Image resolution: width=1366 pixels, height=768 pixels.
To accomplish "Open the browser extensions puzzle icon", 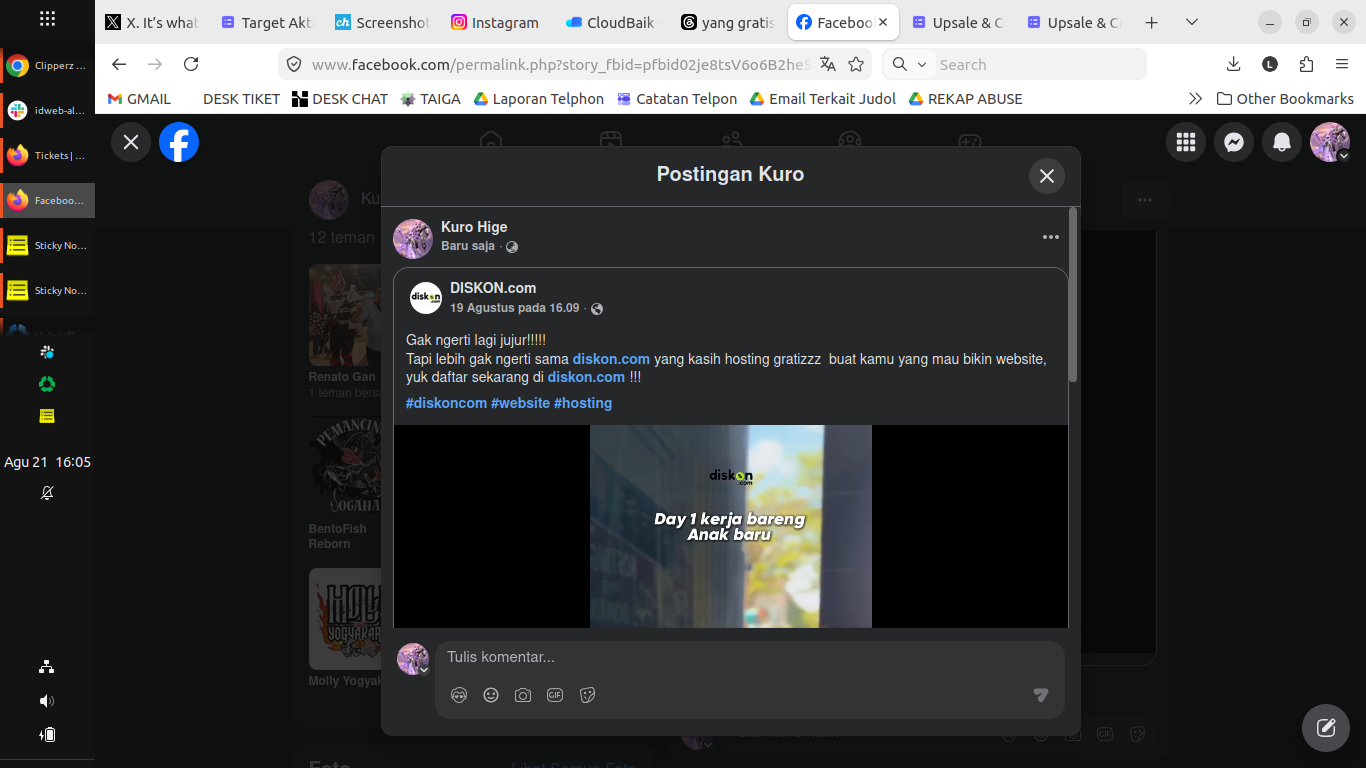I will tap(1306, 64).
